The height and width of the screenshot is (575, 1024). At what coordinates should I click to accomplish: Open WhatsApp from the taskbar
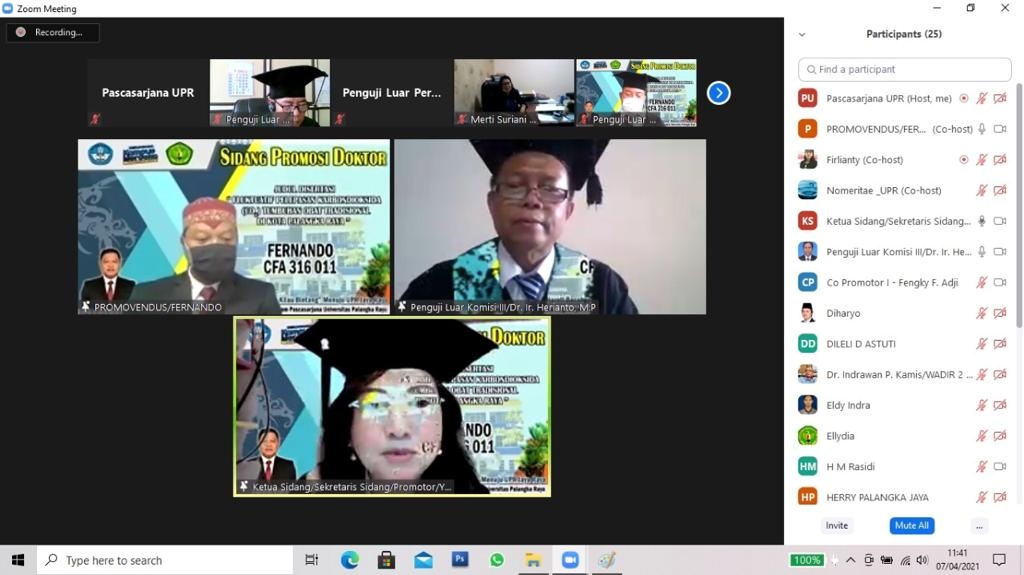(497, 560)
